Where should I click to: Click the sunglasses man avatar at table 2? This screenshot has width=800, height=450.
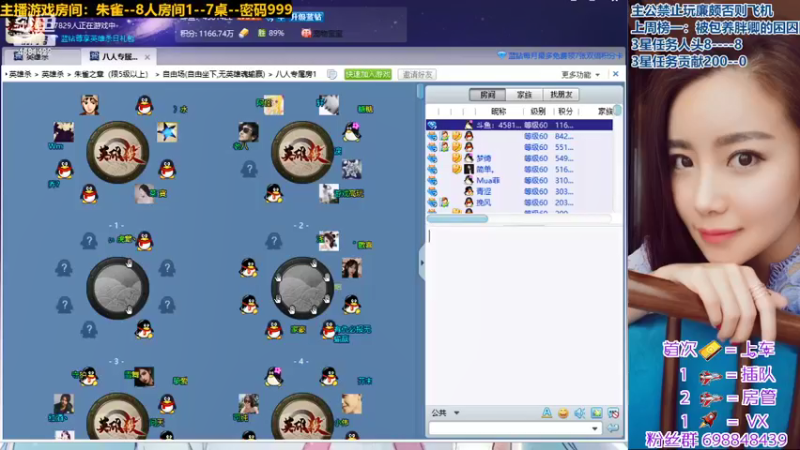[248, 132]
